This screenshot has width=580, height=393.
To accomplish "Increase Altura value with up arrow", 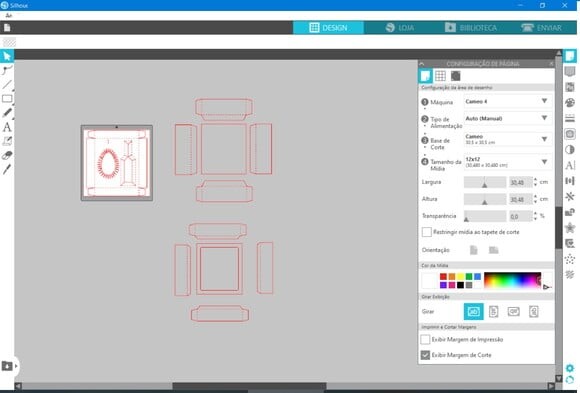I will (535, 196).
